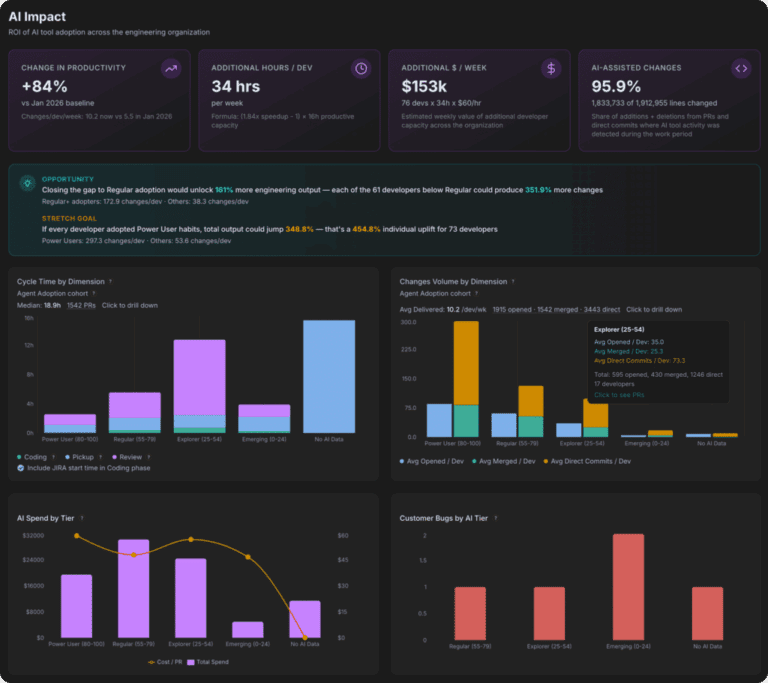Click the lightbulb icon beside Opportunity
Screen dimensions: 768x683
[27, 183]
